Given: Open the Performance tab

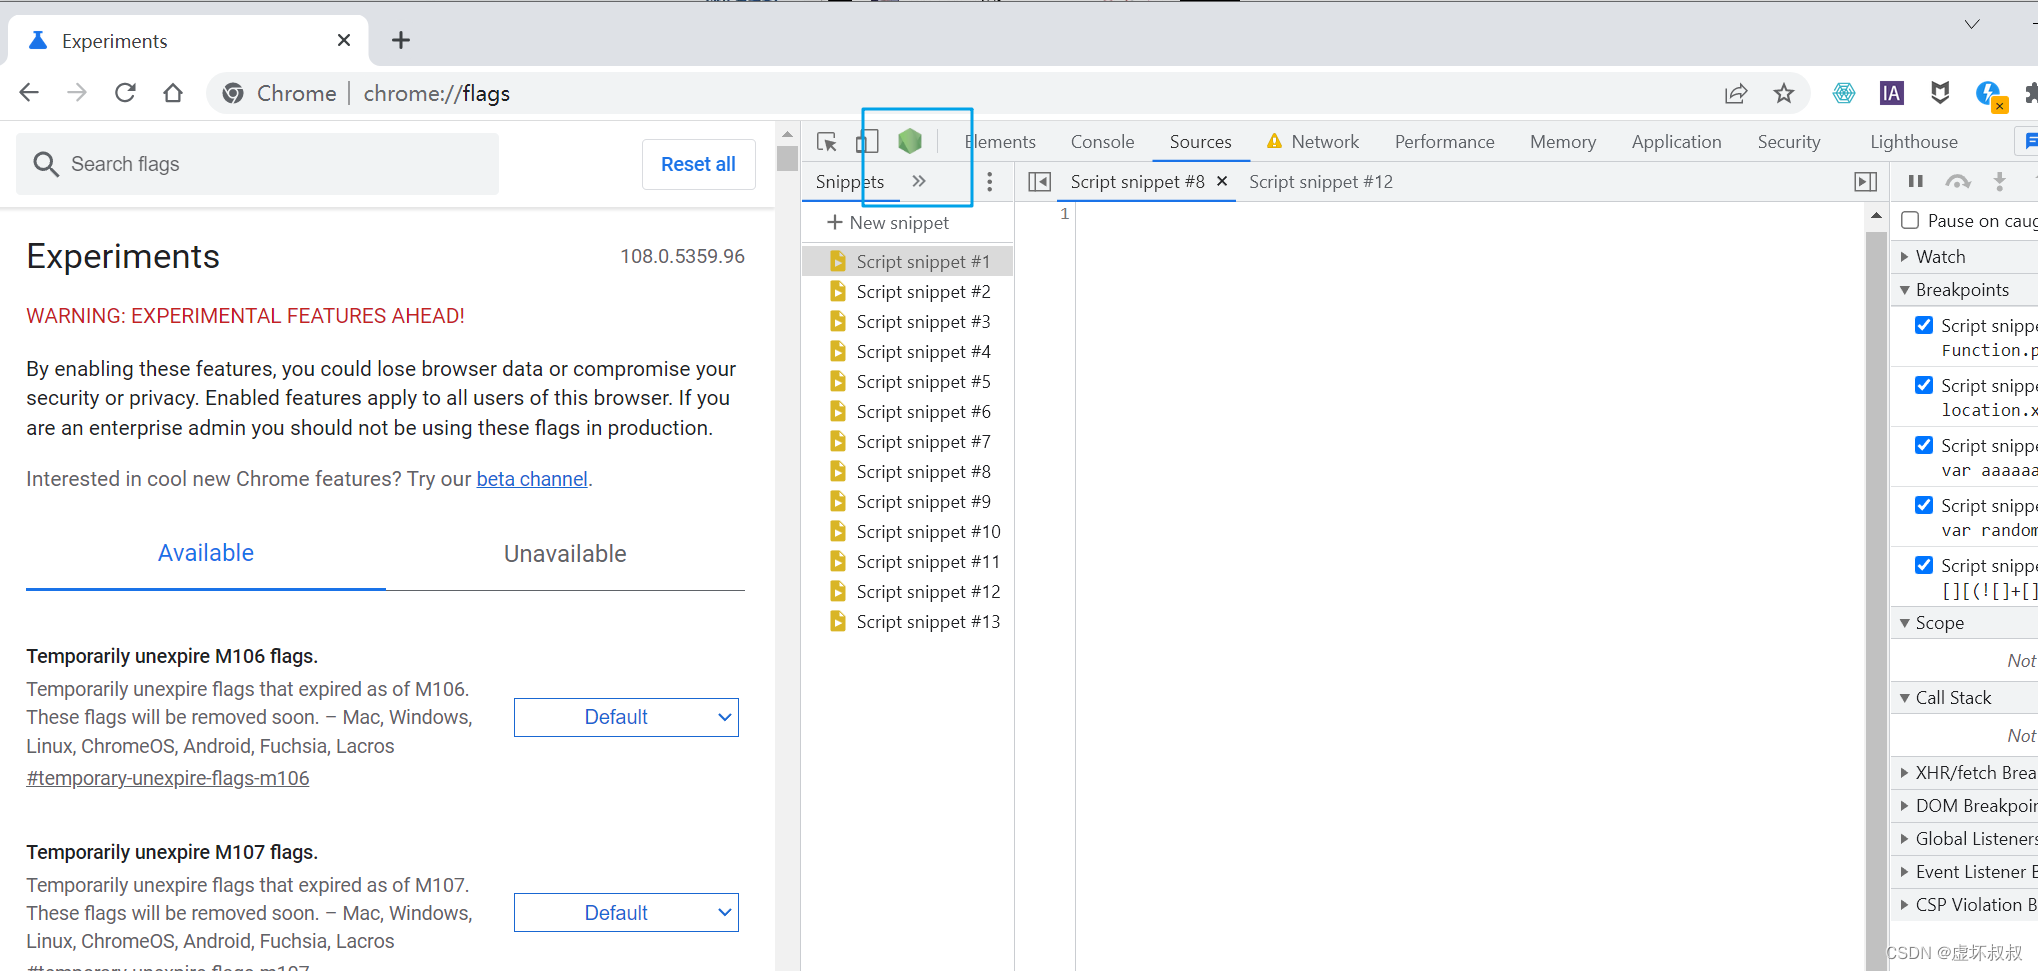Looking at the screenshot, I should [1444, 142].
